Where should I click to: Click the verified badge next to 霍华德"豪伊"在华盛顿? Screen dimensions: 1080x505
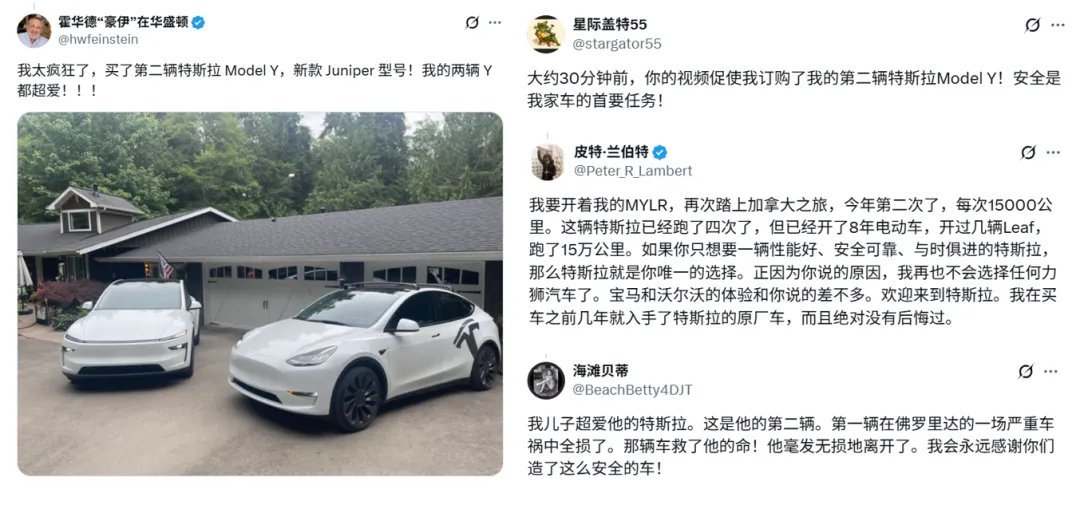[198, 22]
